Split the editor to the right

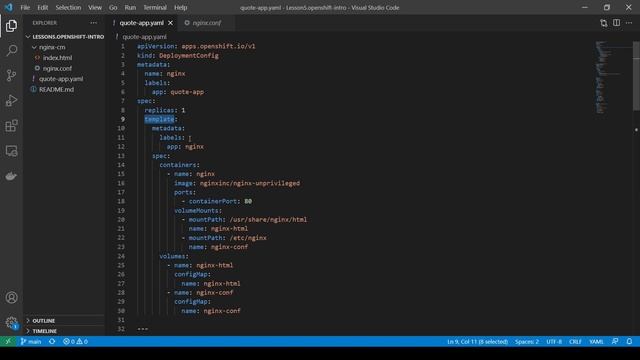pos(616,23)
